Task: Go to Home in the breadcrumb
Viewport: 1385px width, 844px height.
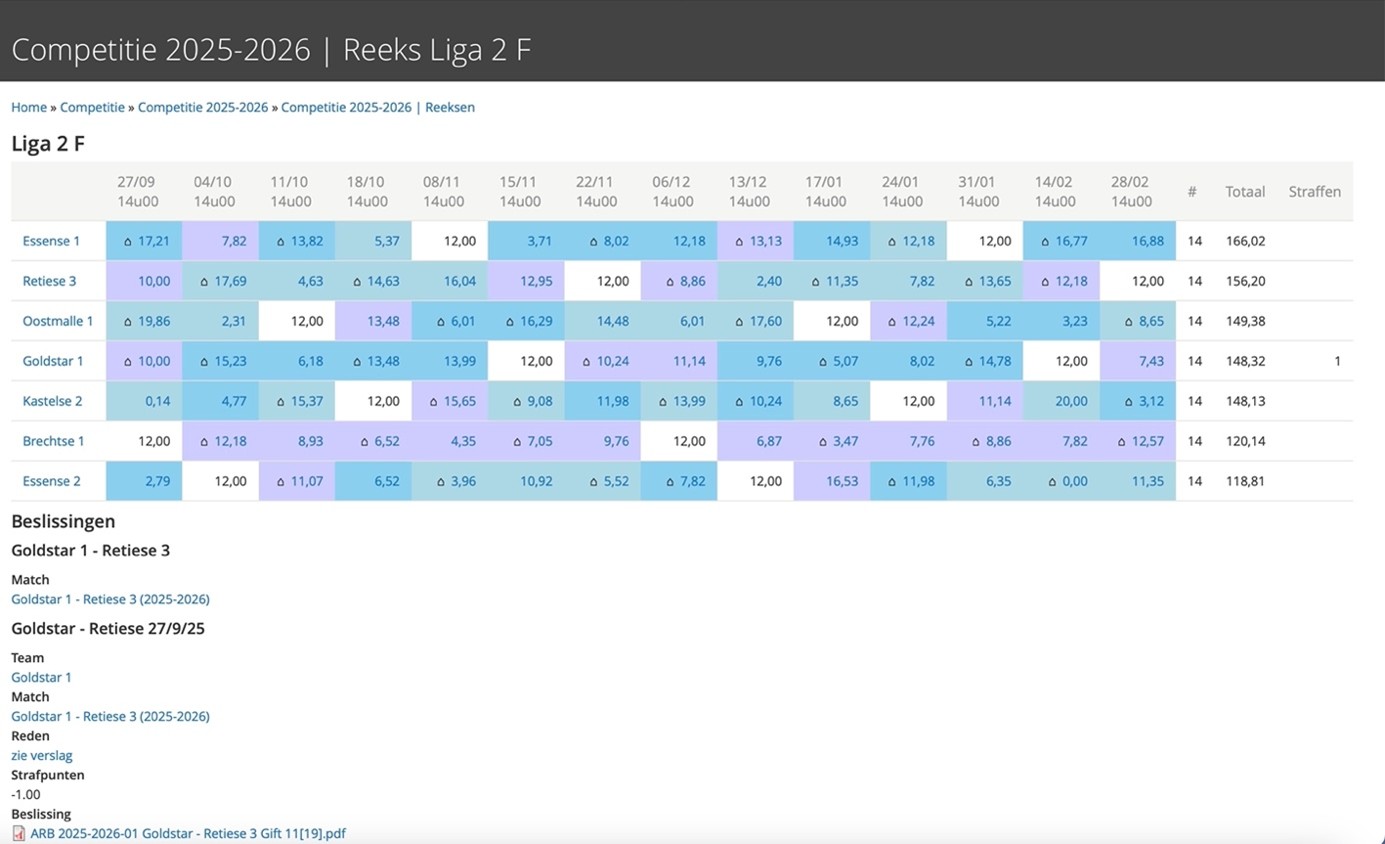Action: point(29,107)
